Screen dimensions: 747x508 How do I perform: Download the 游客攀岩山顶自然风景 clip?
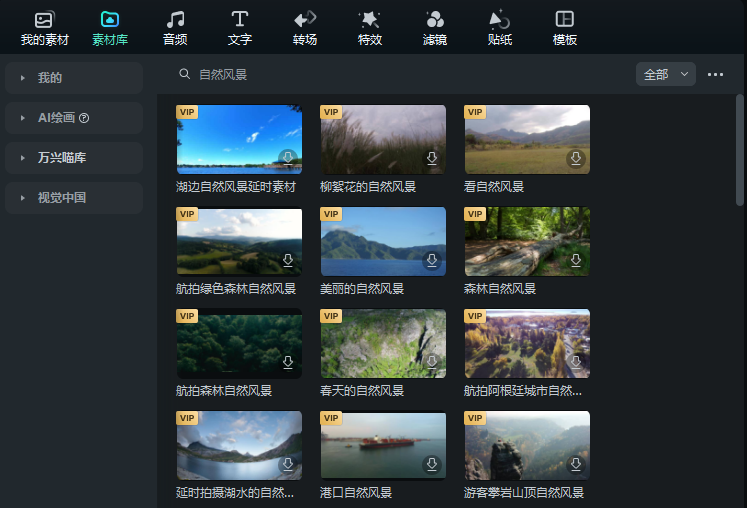(575, 464)
